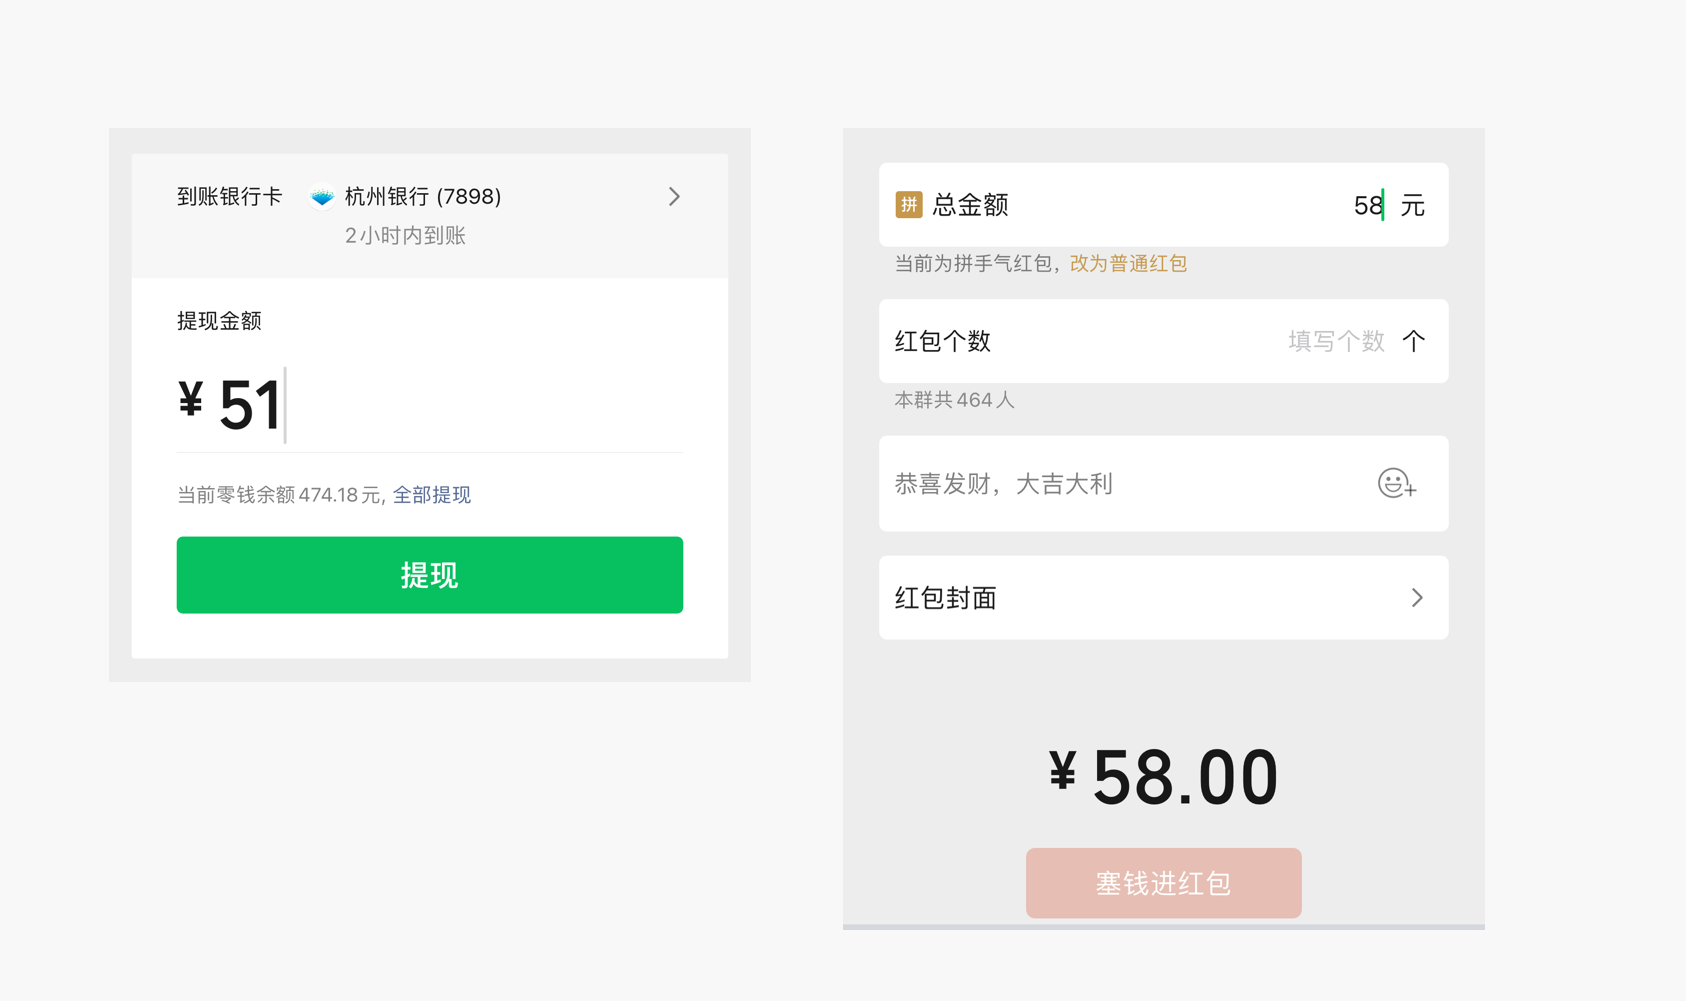The width and height of the screenshot is (1686, 1001).
Task: Open 红包封面 chevron arrow
Action: coord(1417,598)
